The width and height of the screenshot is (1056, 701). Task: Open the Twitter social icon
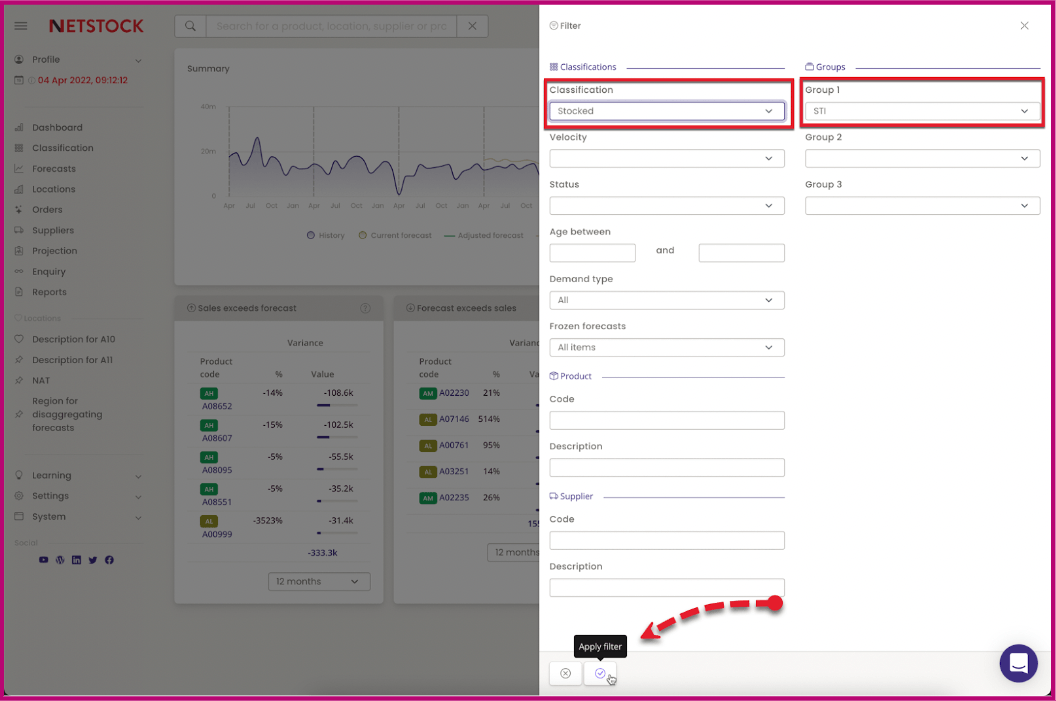click(92, 560)
